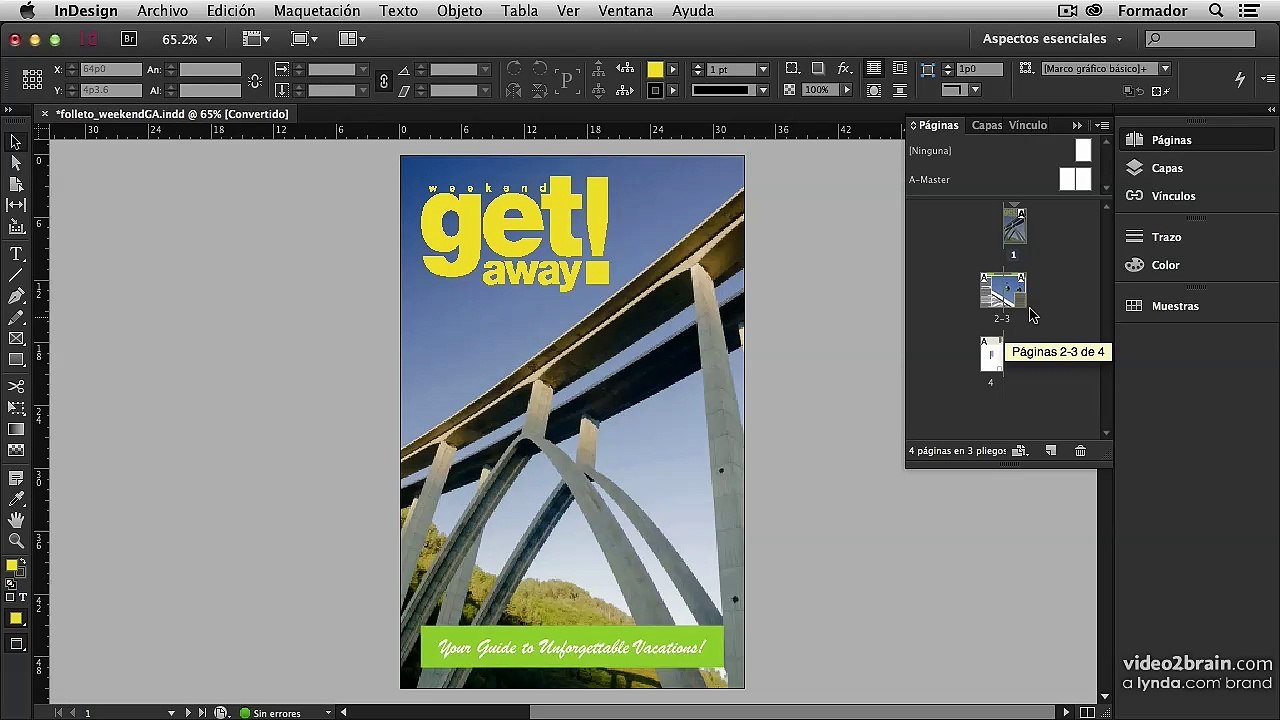Delete selected pages with trash icon
Image resolution: width=1280 pixels, height=720 pixels.
[x=1080, y=451]
